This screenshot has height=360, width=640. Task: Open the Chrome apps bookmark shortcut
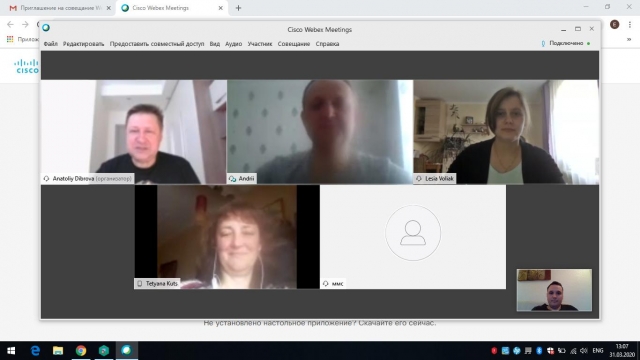pyautogui.click(x=22, y=39)
